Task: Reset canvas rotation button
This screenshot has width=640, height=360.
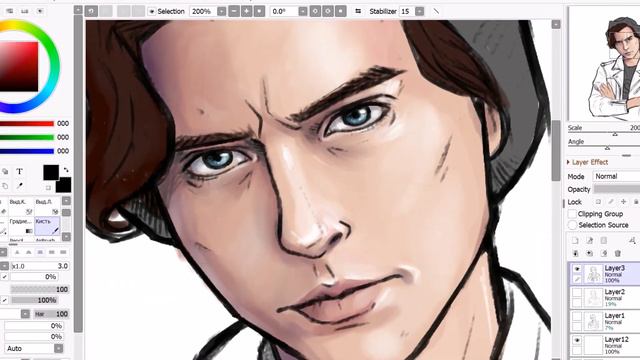Action: [x=340, y=11]
